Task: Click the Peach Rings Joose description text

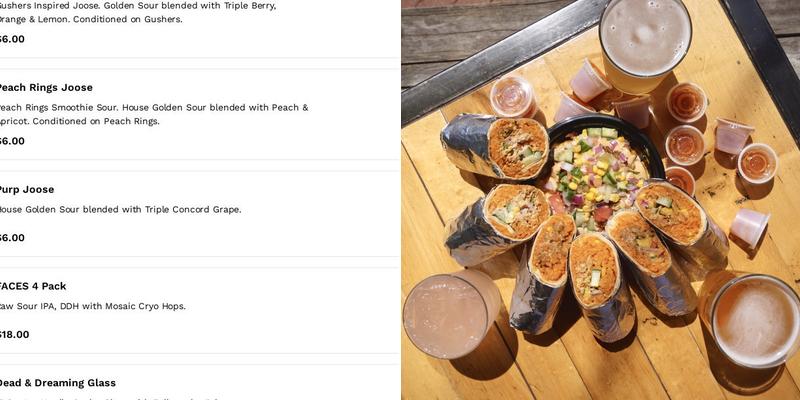Action: tap(153, 114)
